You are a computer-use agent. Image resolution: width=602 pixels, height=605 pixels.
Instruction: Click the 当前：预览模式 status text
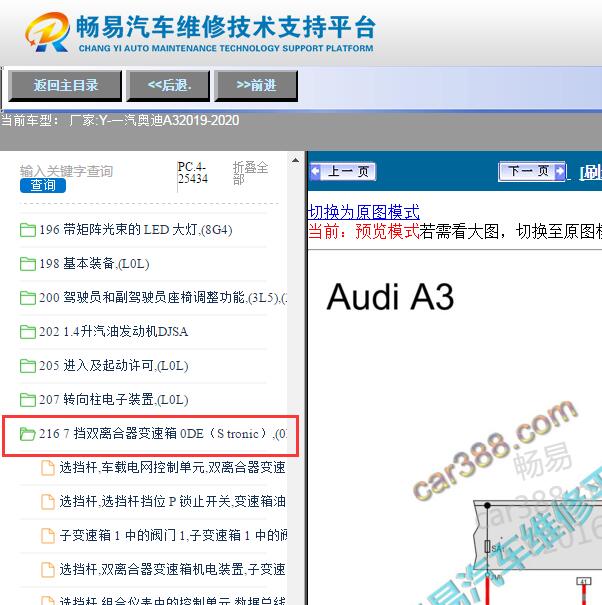(364, 232)
